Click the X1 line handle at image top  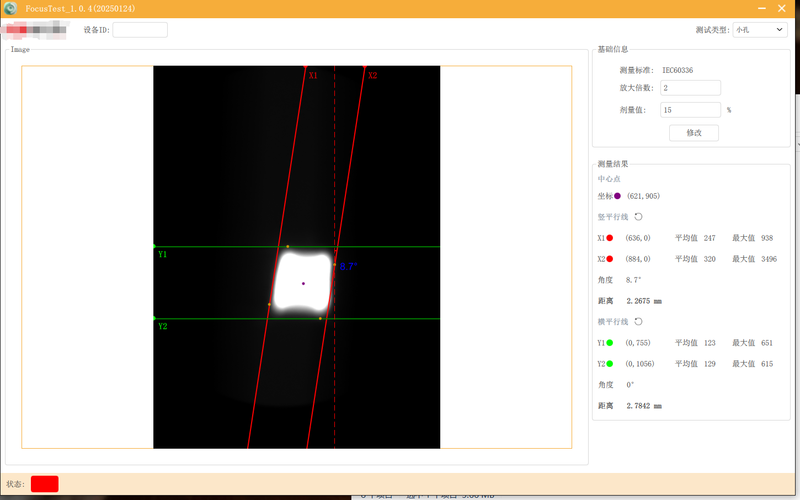coord(306,67)
